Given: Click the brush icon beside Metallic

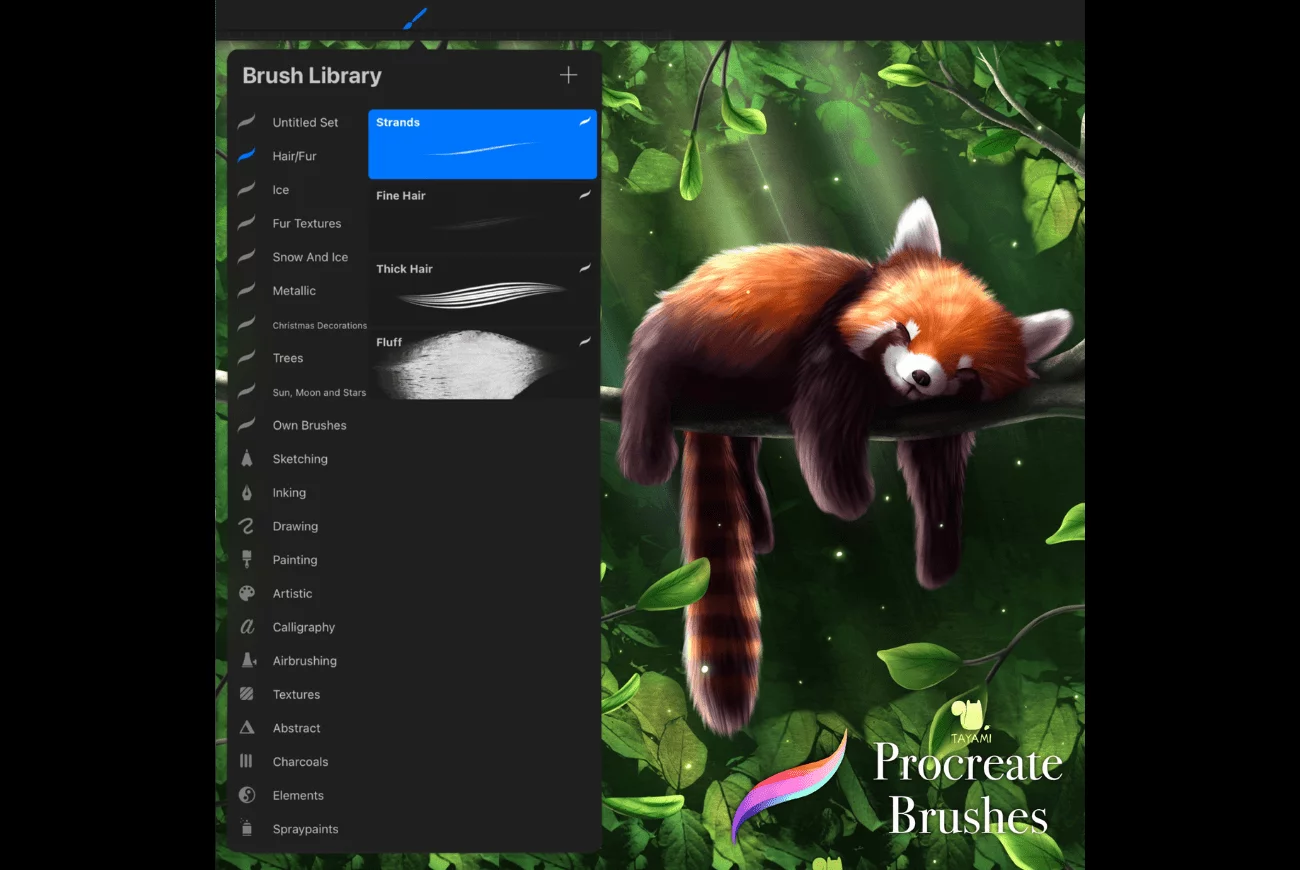Looking at the screenshot, I should 246,291.
